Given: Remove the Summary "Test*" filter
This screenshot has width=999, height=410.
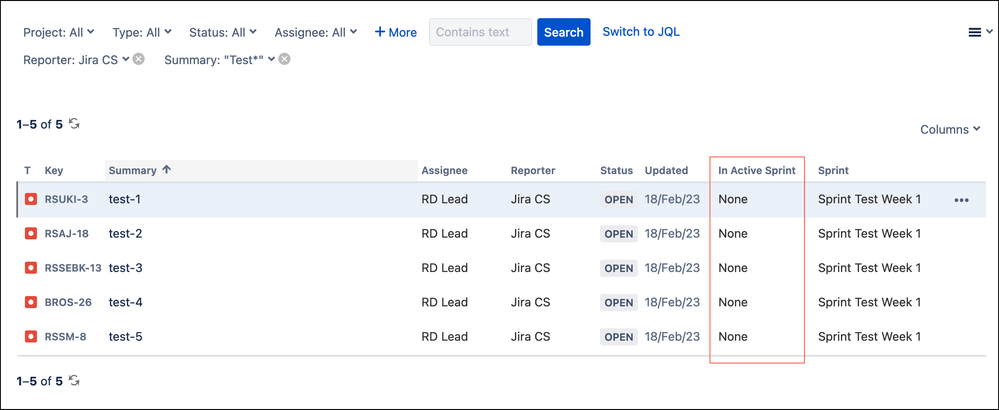Looking at the screenshot, I should tap(285, 59).
